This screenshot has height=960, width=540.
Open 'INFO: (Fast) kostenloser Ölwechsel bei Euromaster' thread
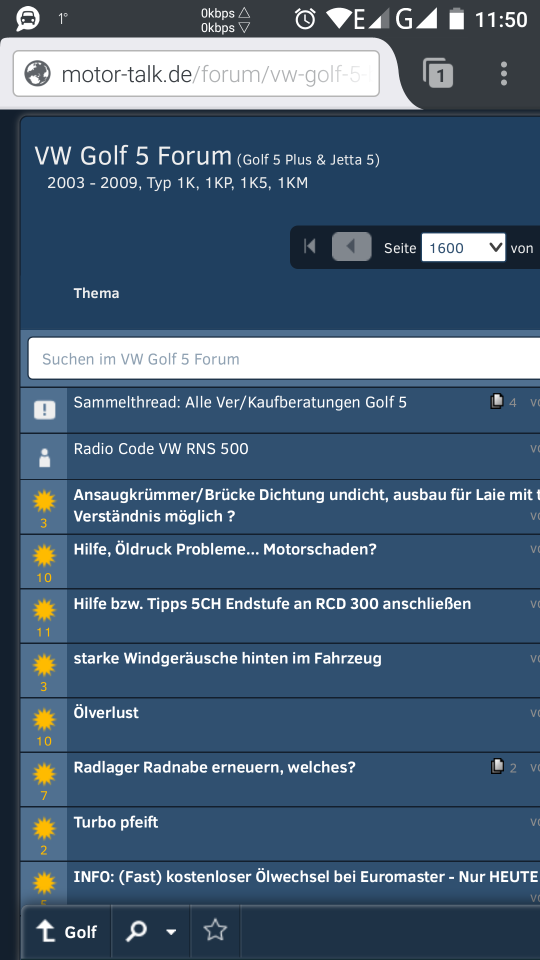306,877
